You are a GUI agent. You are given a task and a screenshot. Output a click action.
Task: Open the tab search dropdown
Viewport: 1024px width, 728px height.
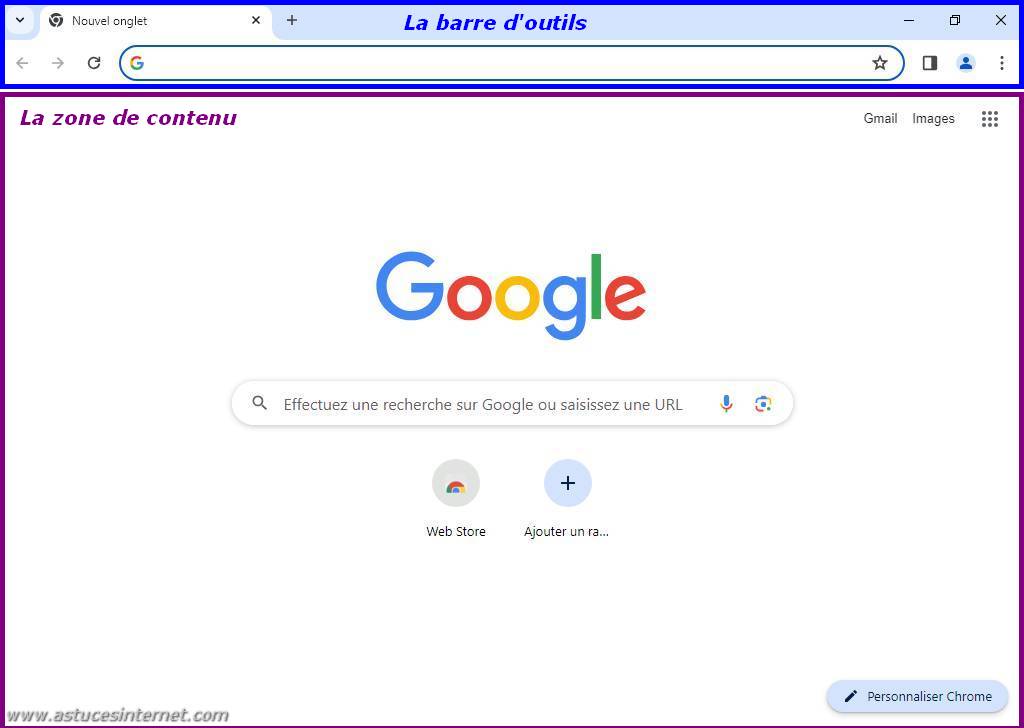tap(20, 20)
